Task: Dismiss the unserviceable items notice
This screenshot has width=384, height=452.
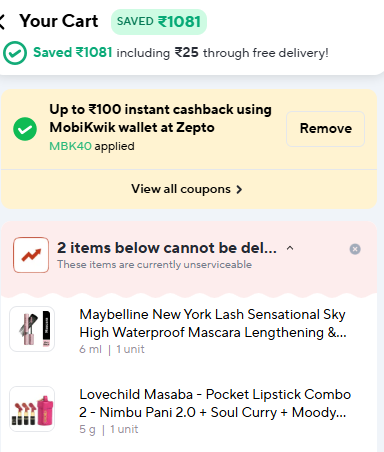Action: click(x=355, y=249)
